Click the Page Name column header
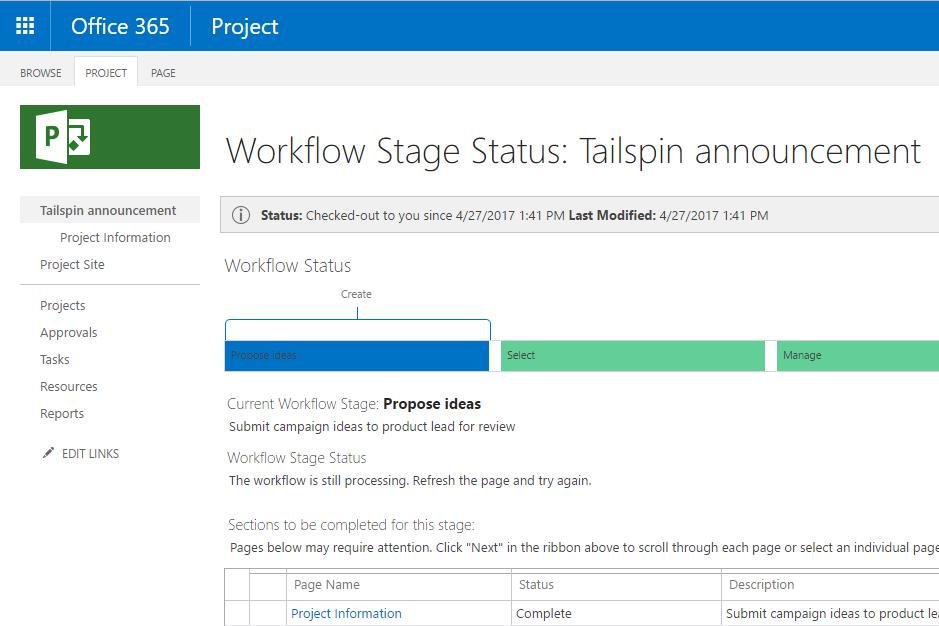939x626 pixels. click(x=326, y=585)
